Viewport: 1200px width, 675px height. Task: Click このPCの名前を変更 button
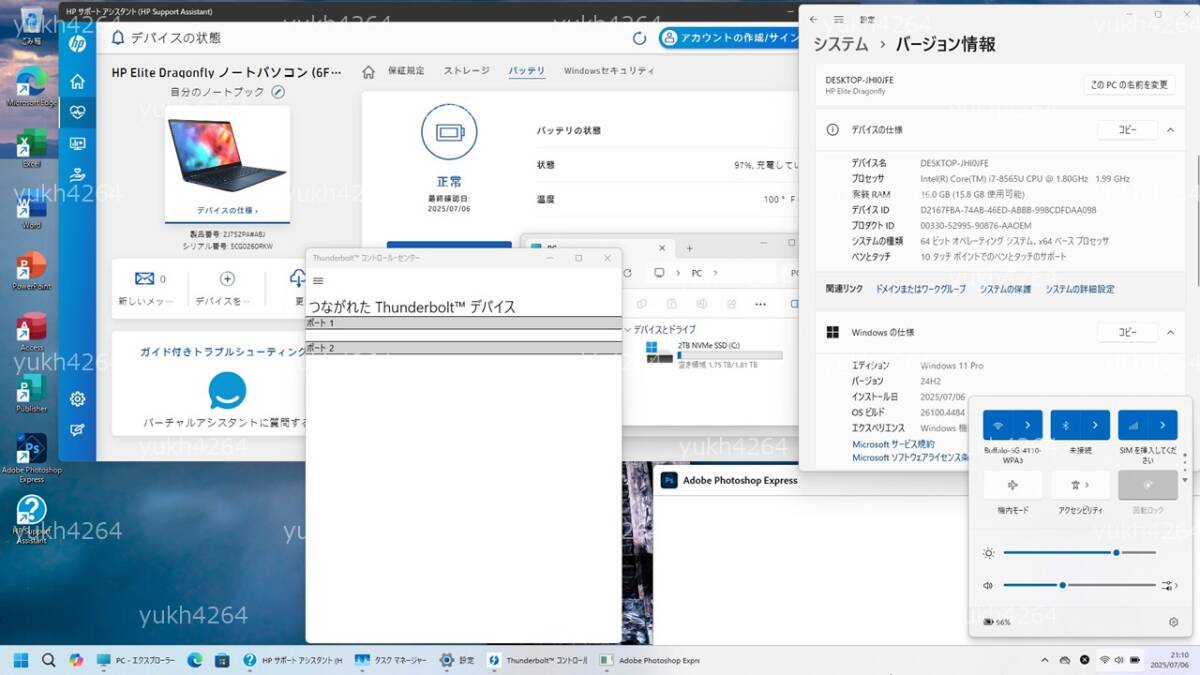pos(1128,85)
